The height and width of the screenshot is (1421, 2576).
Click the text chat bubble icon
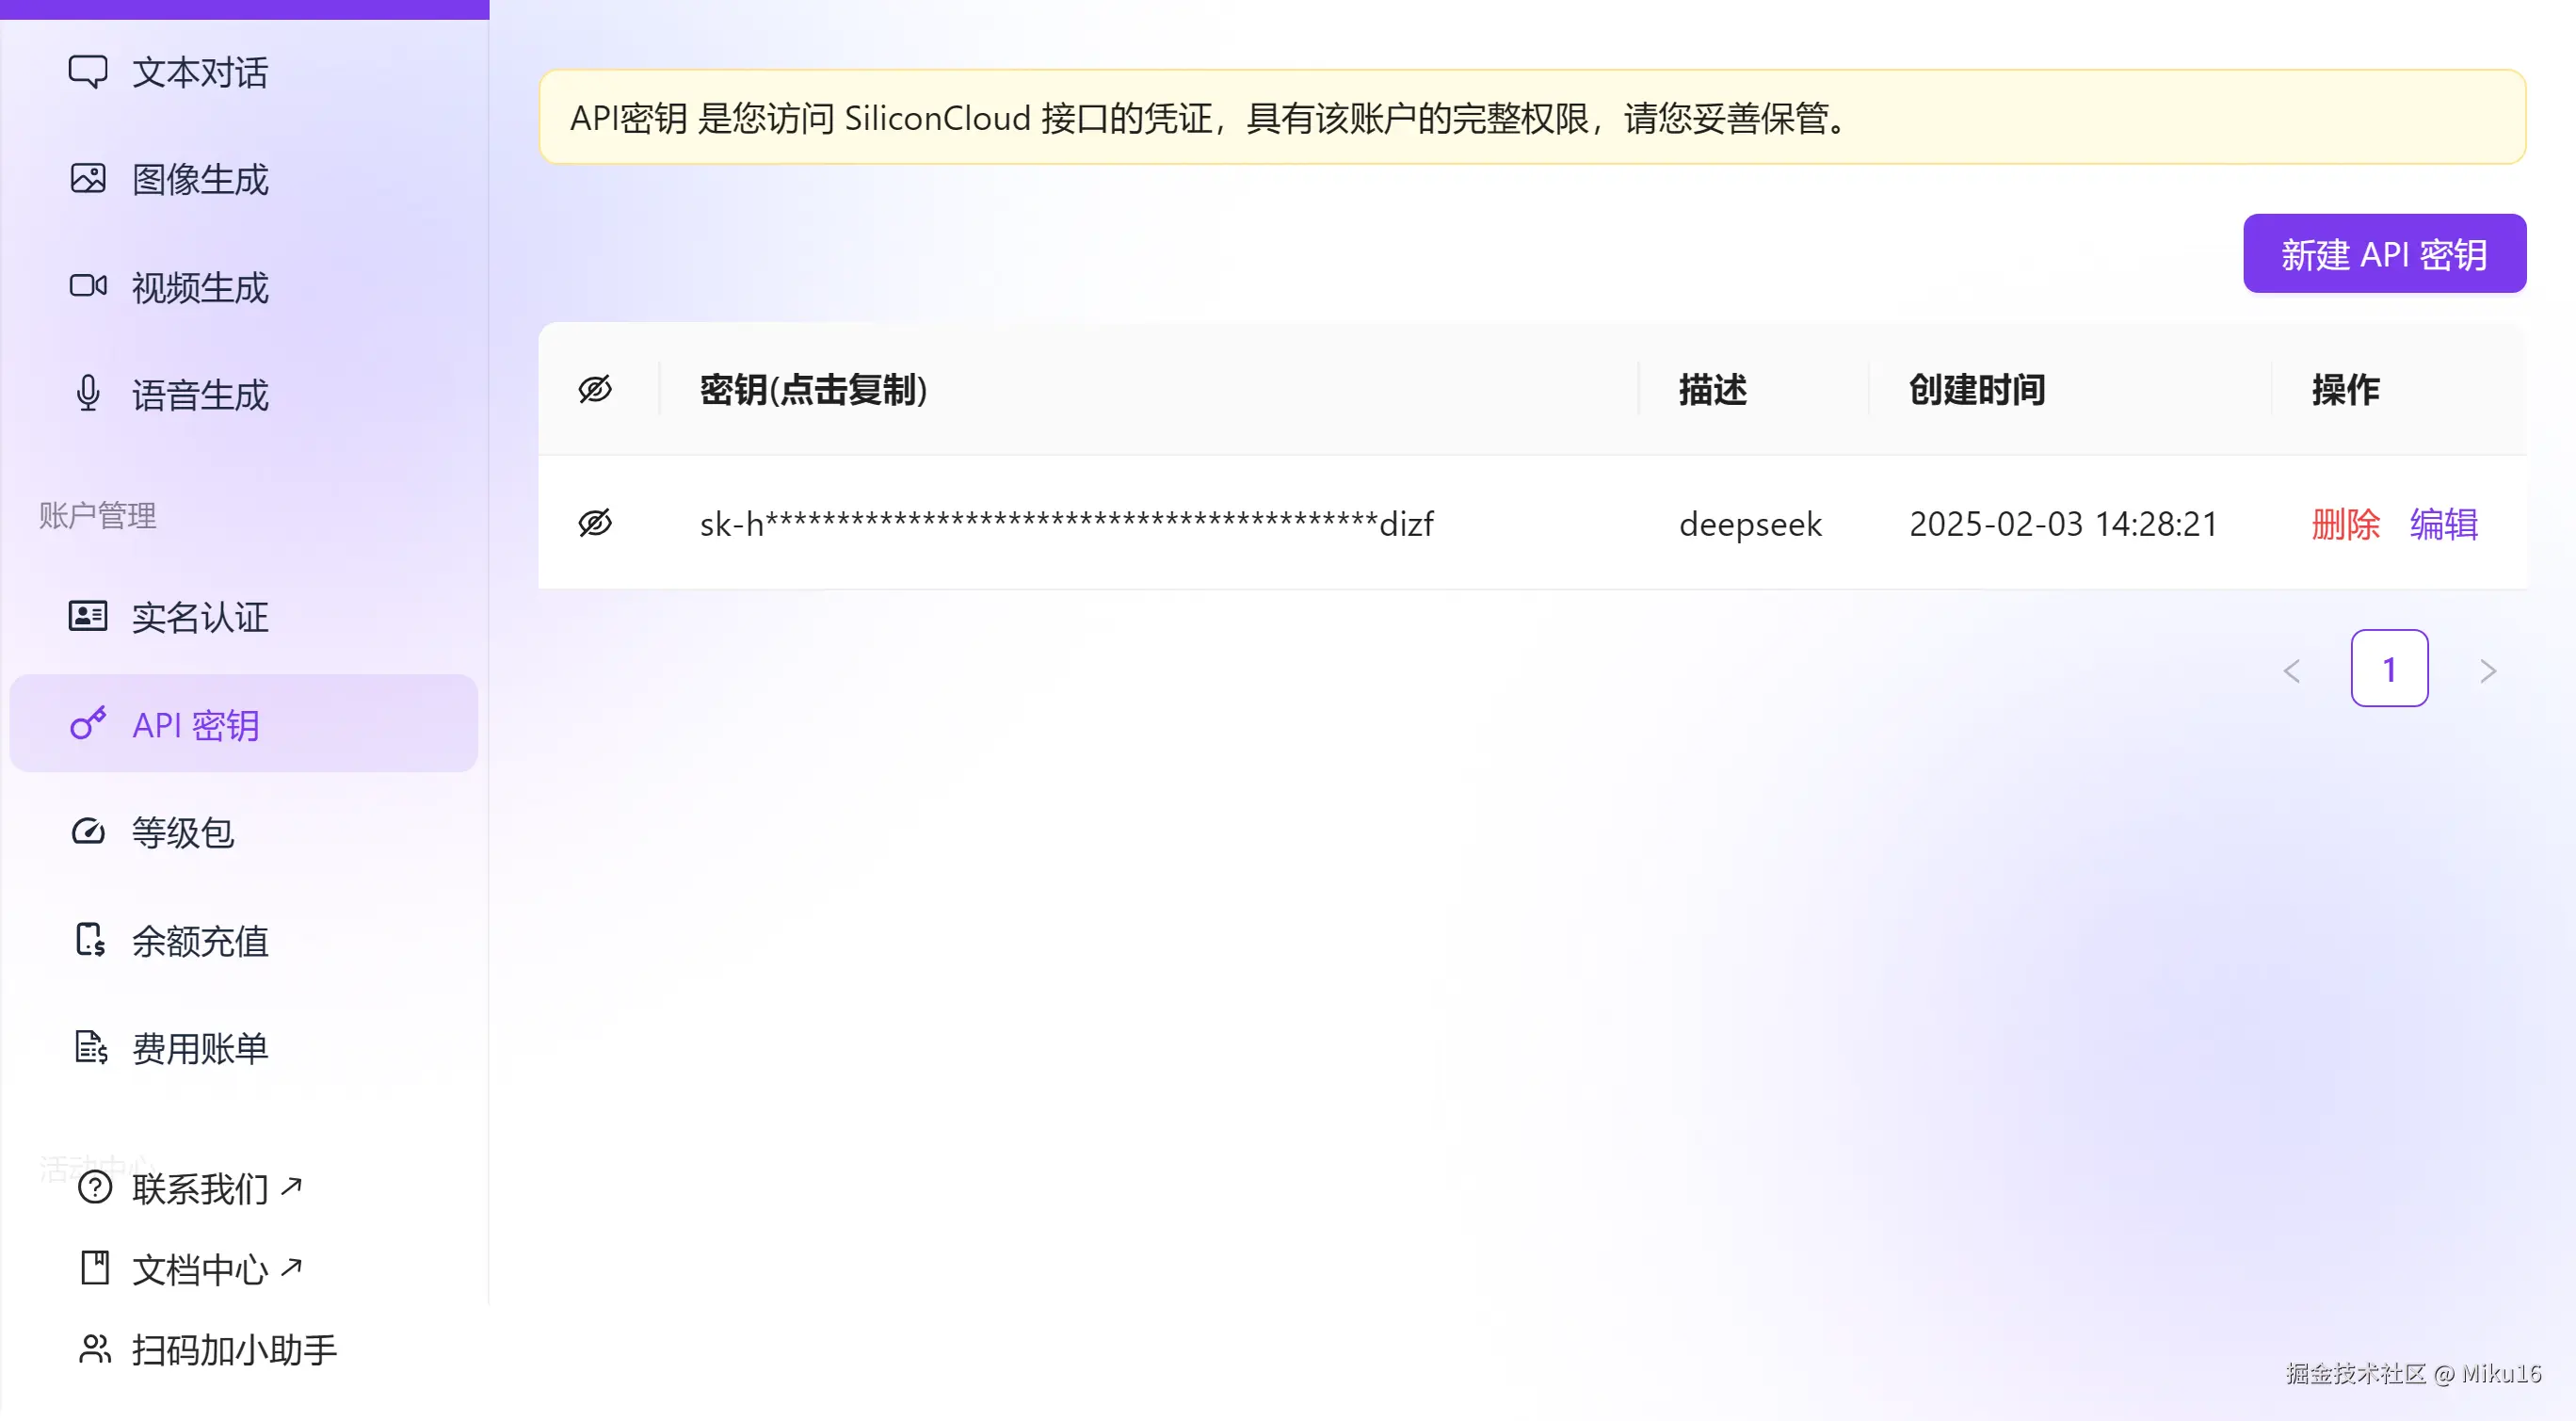tap(88, 72)
